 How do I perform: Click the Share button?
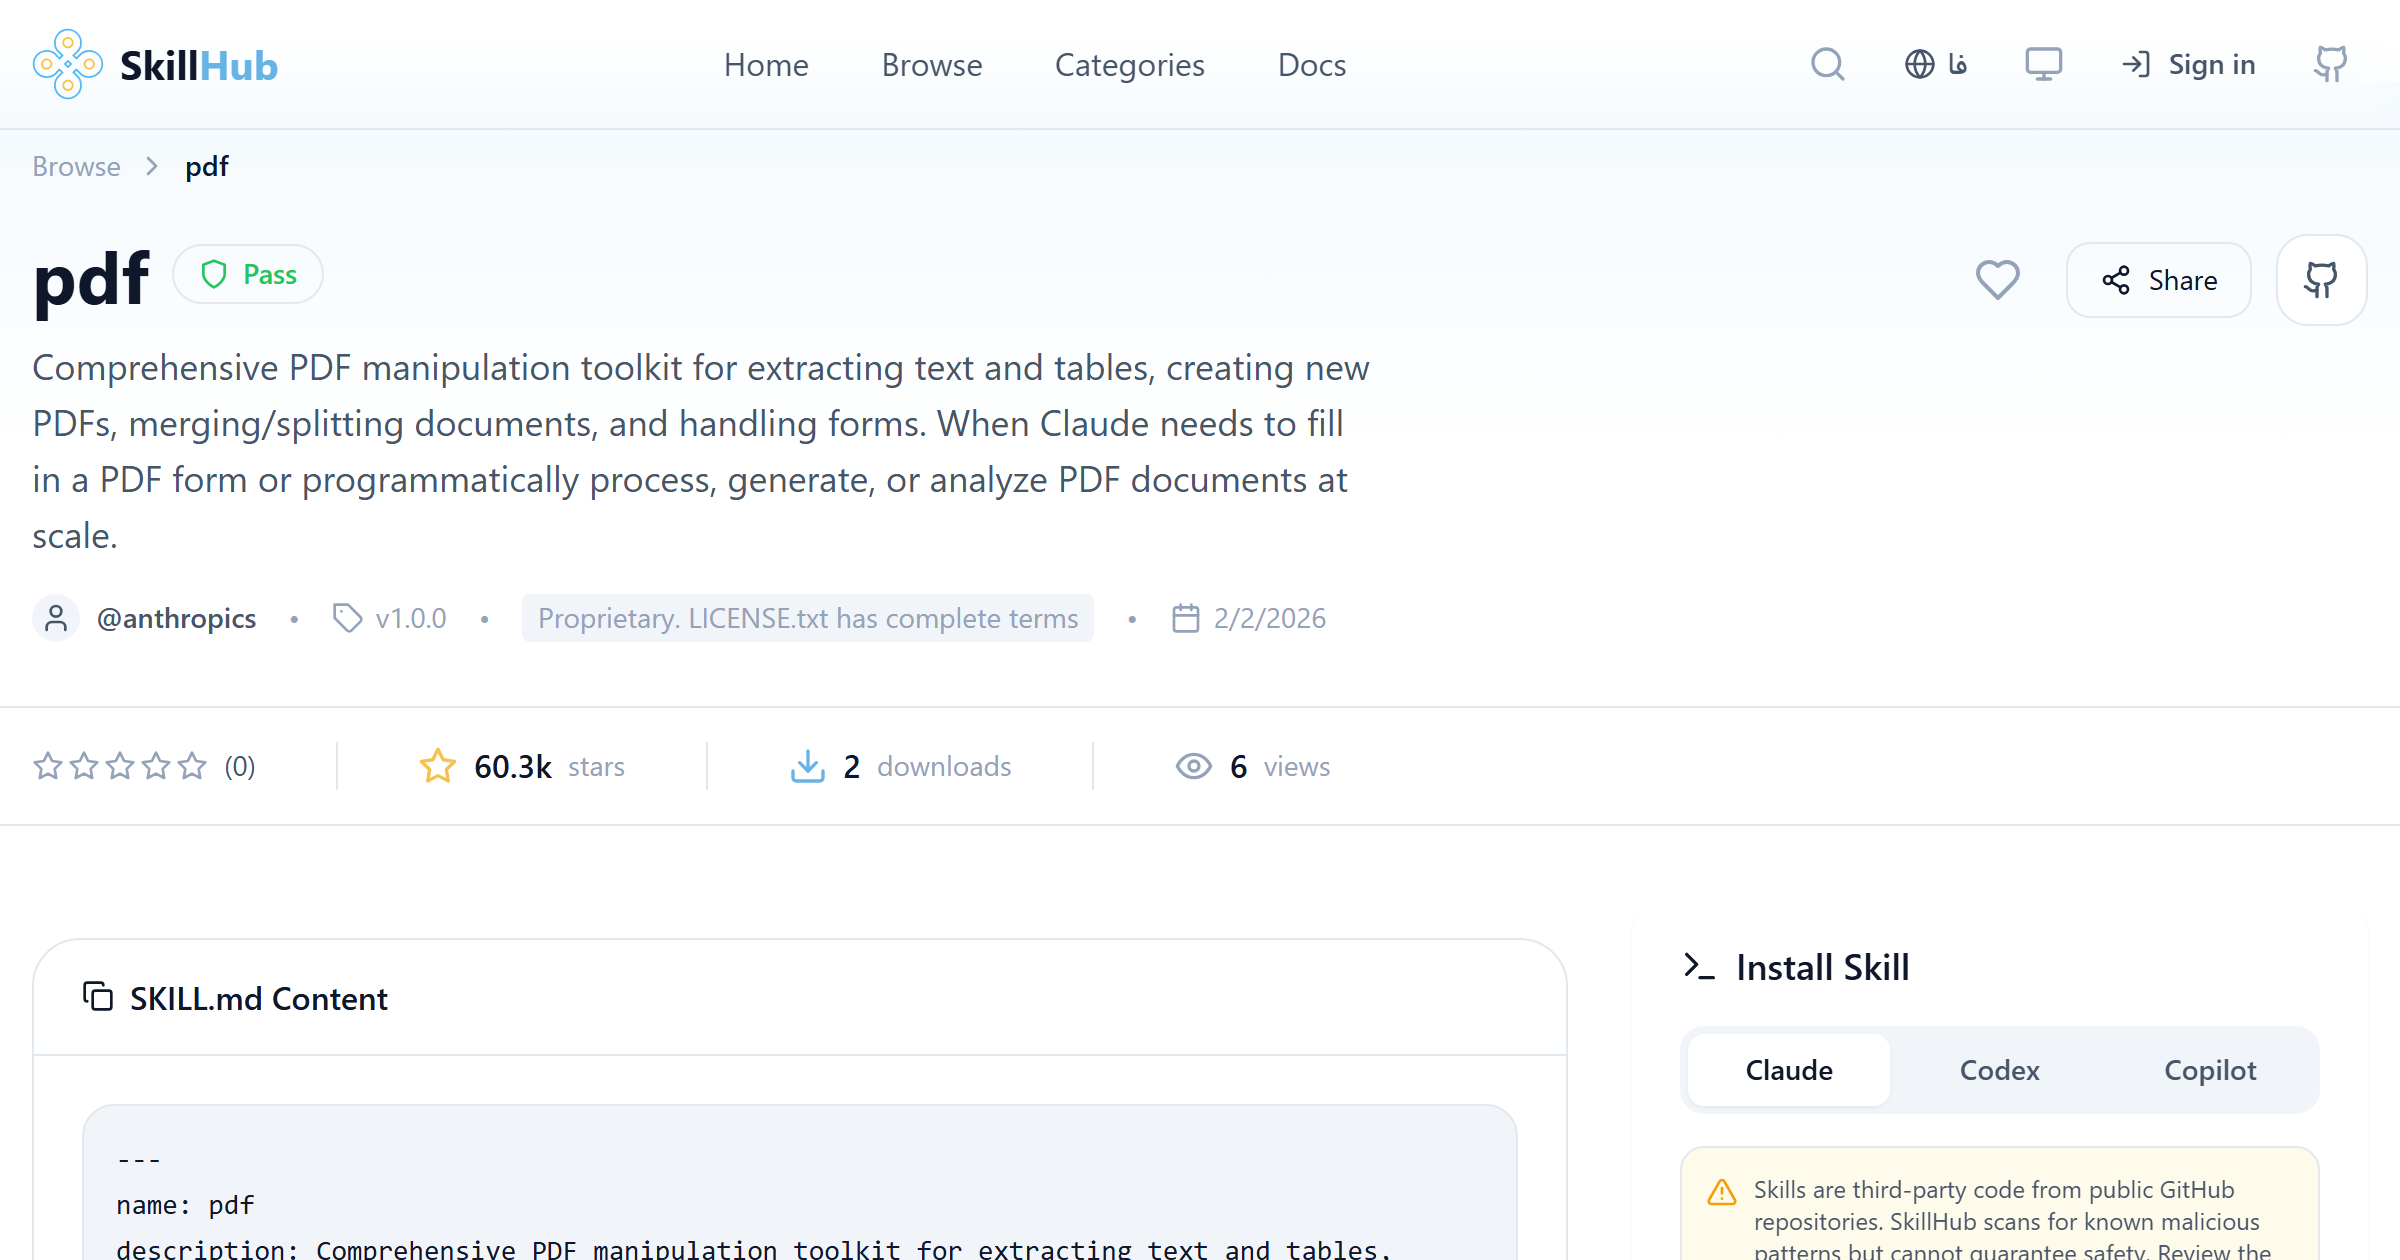pos(2159,280)
